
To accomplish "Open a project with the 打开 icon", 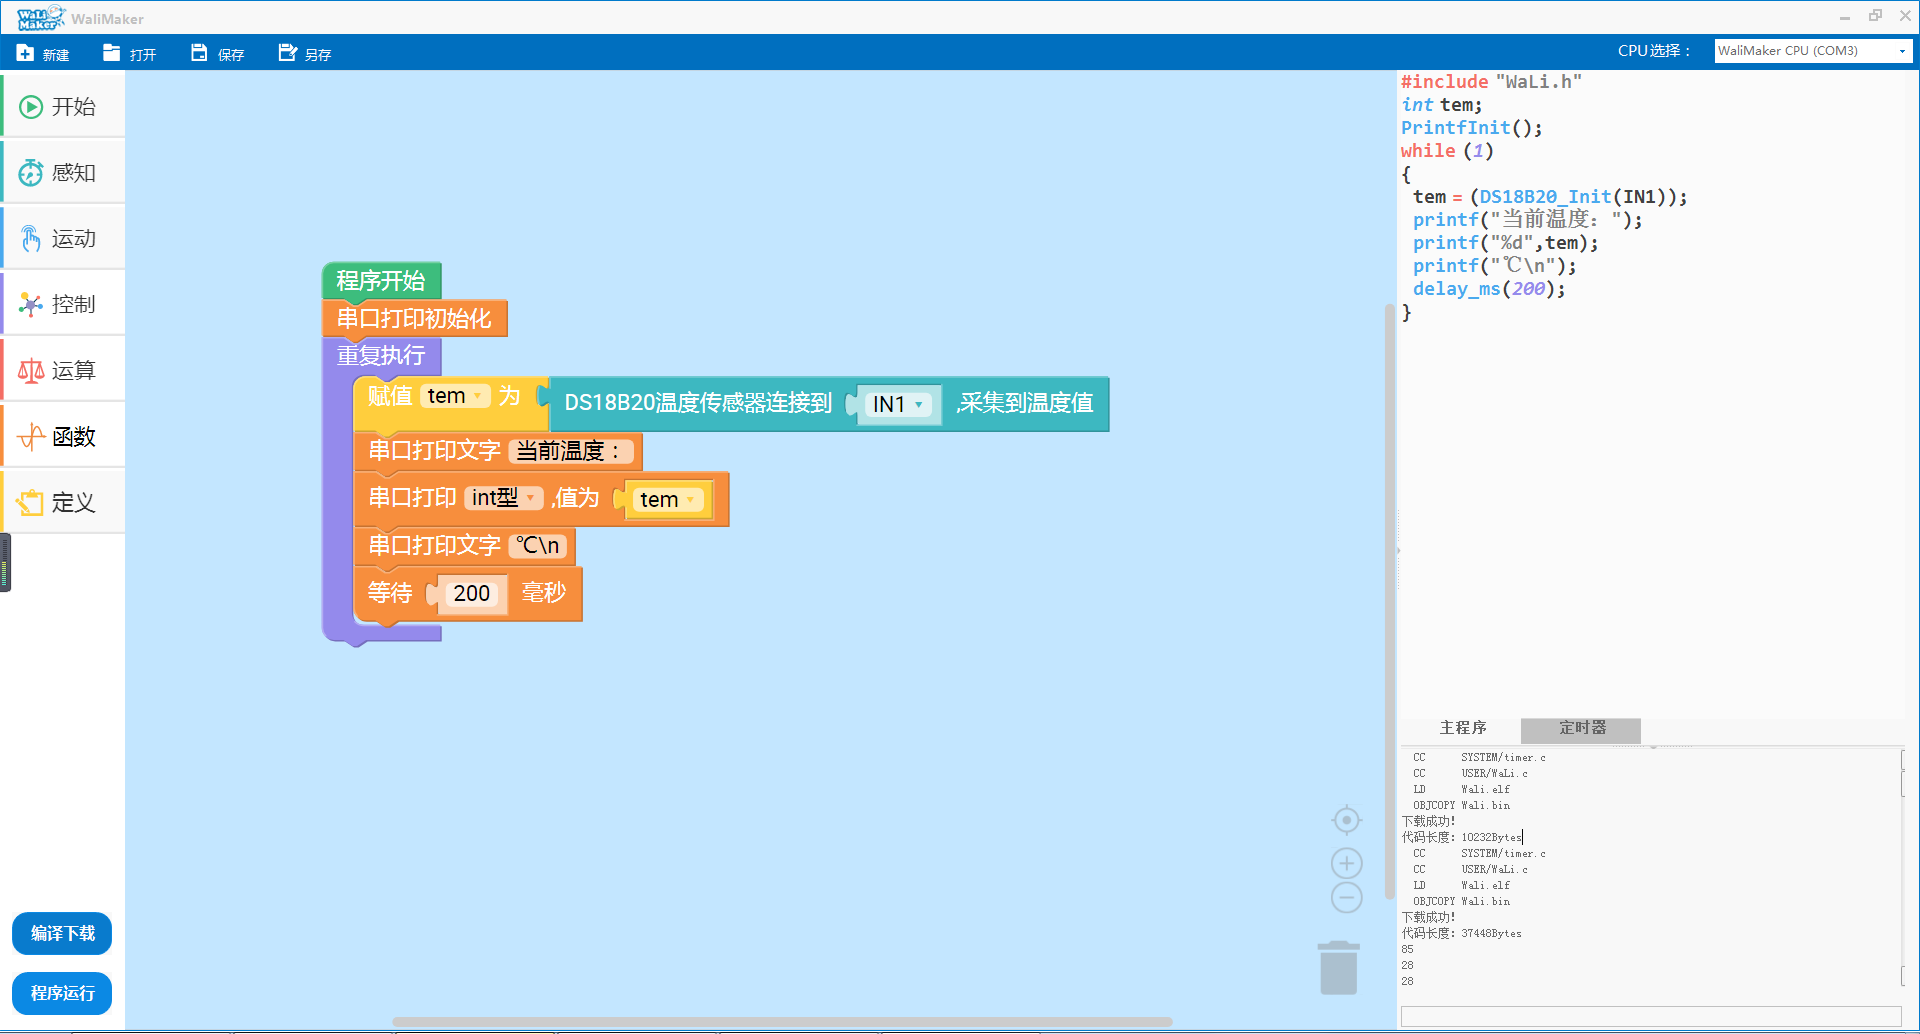I will coord(112,53).
